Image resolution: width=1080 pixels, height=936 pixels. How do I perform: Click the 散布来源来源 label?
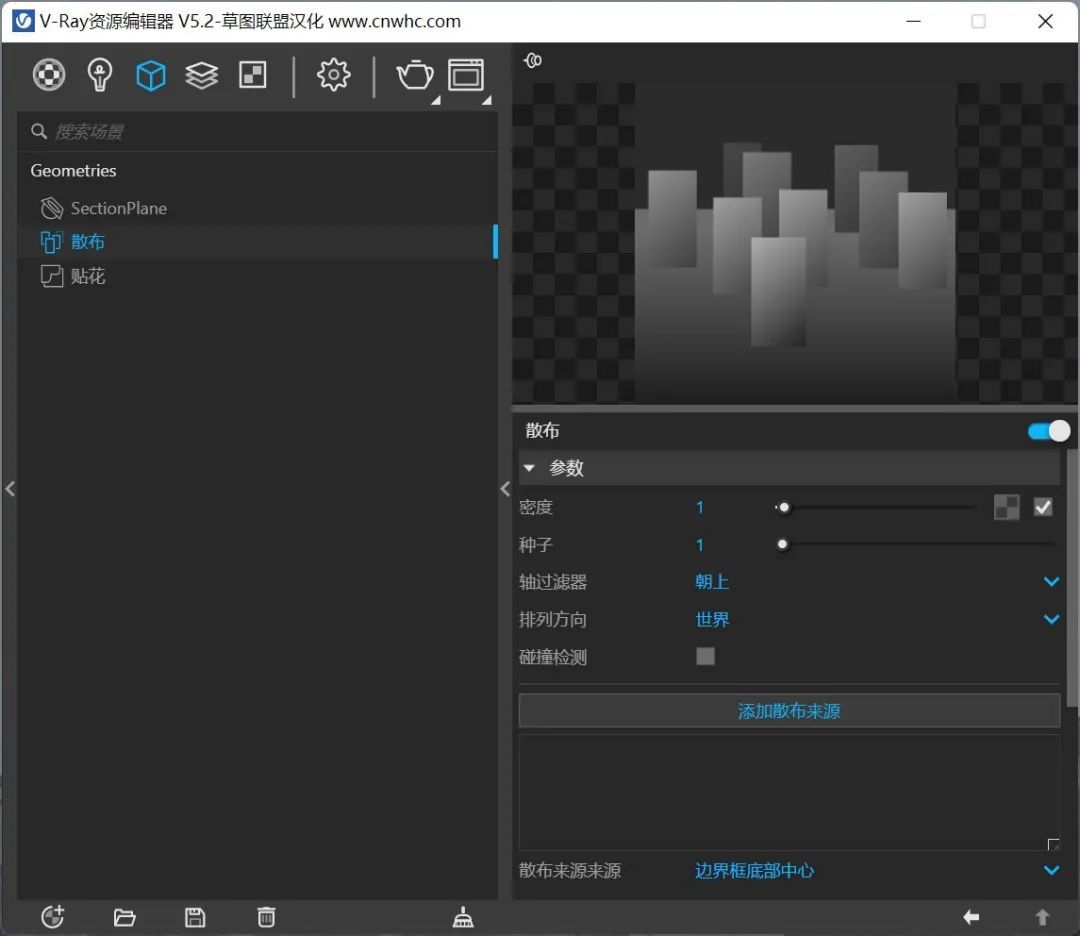(570, 871)
